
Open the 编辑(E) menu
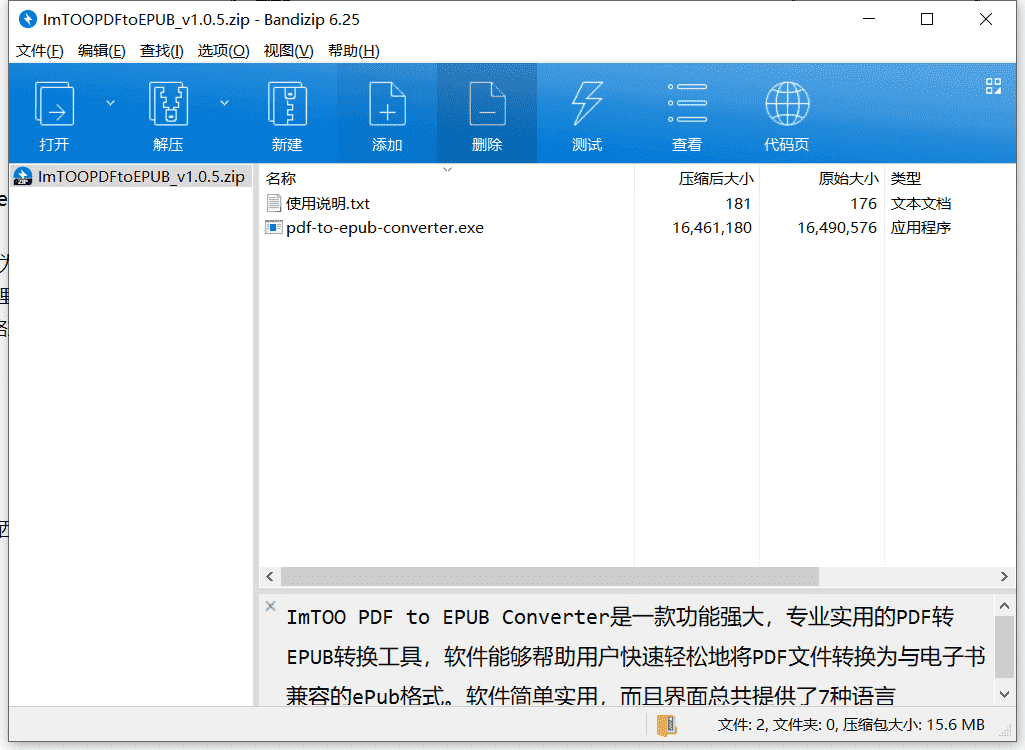pyautogui.click(x=101, y=51)
